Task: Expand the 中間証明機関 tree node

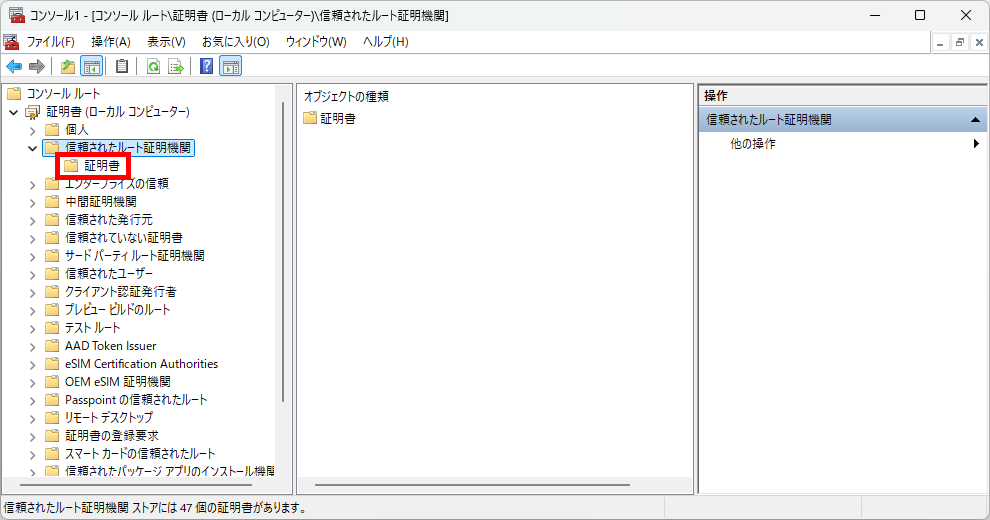Action: (33, 202)
